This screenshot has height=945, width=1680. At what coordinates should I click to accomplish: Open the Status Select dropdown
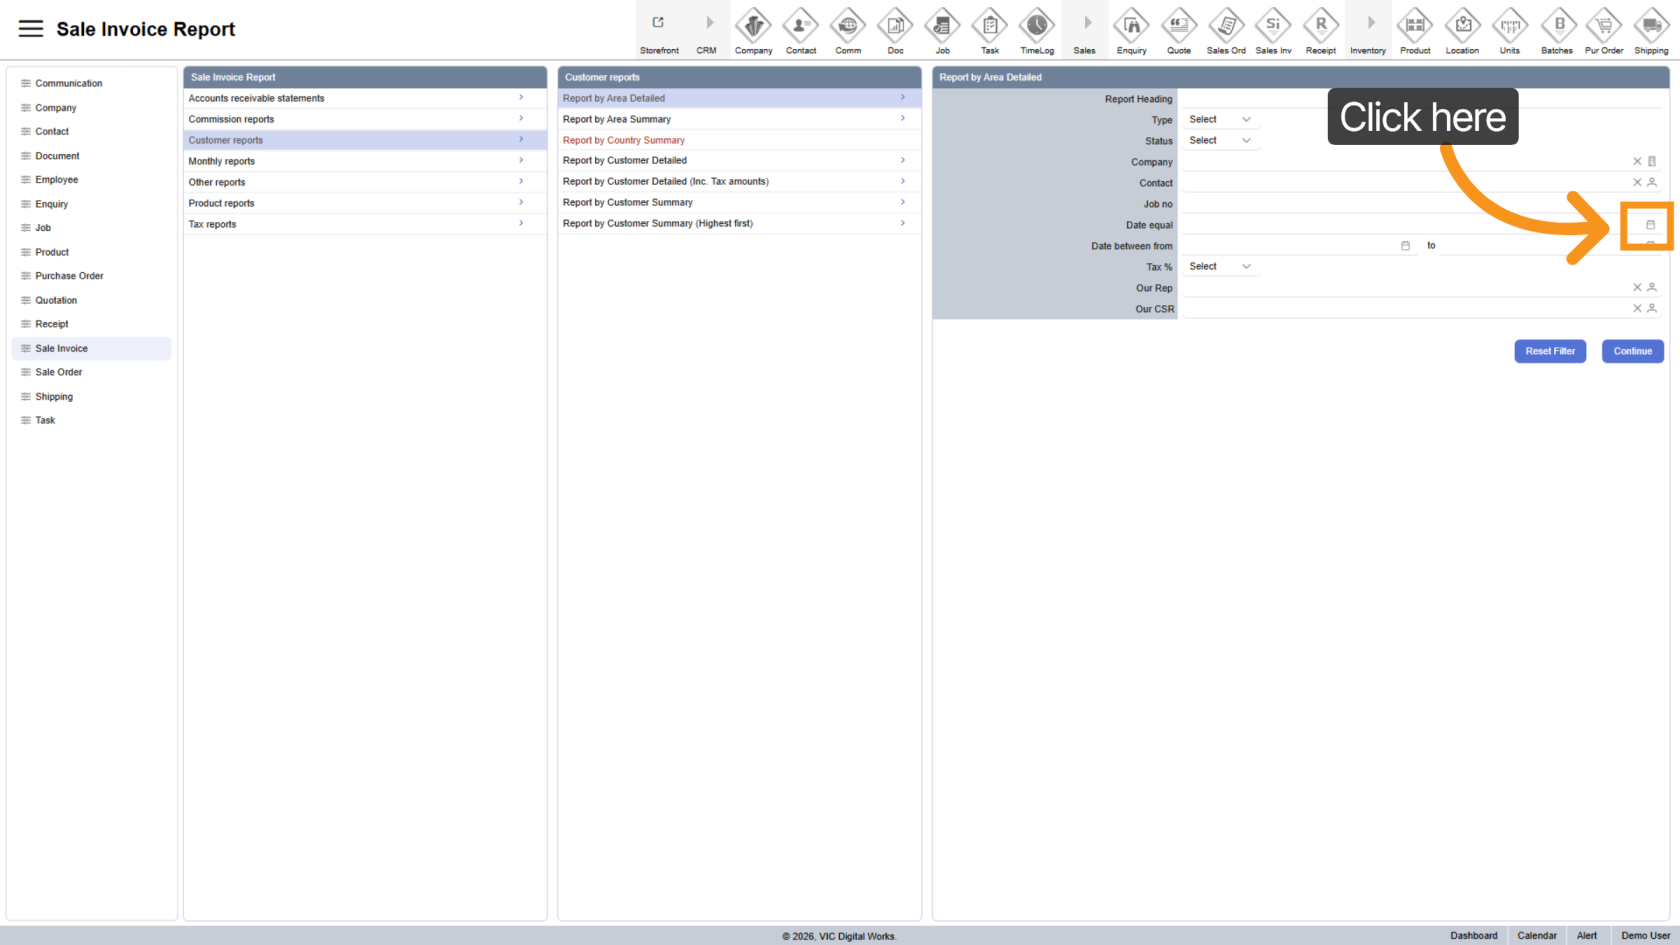(1219, 141)
